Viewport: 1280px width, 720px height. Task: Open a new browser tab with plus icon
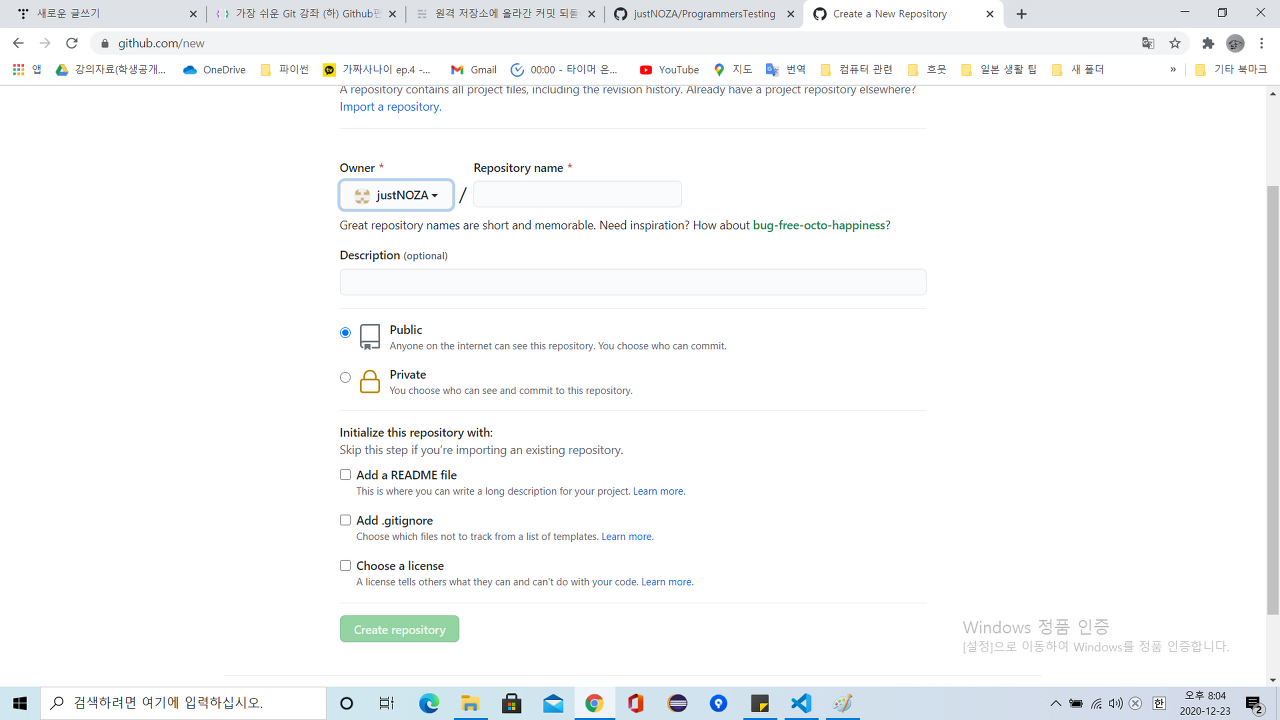pyautogui.click(x=1021, y=14)
